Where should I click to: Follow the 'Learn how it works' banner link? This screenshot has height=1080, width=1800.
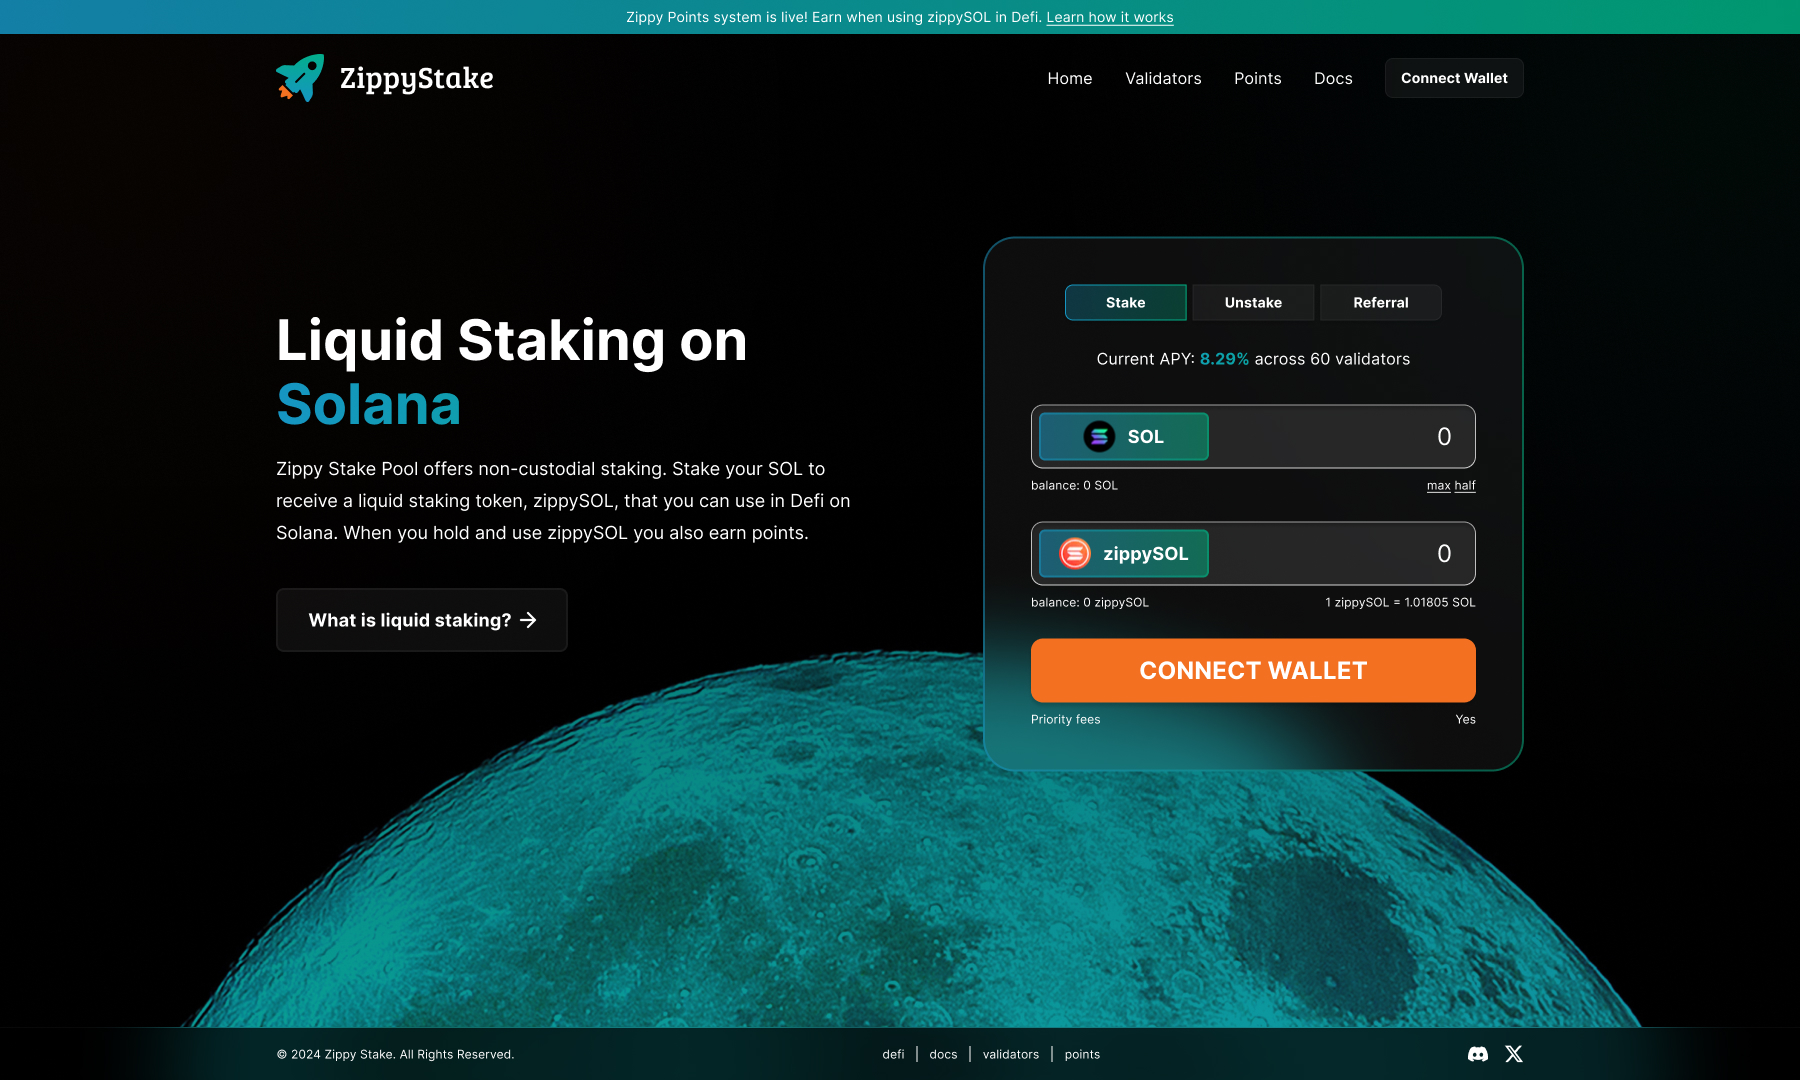point(1110,17)
